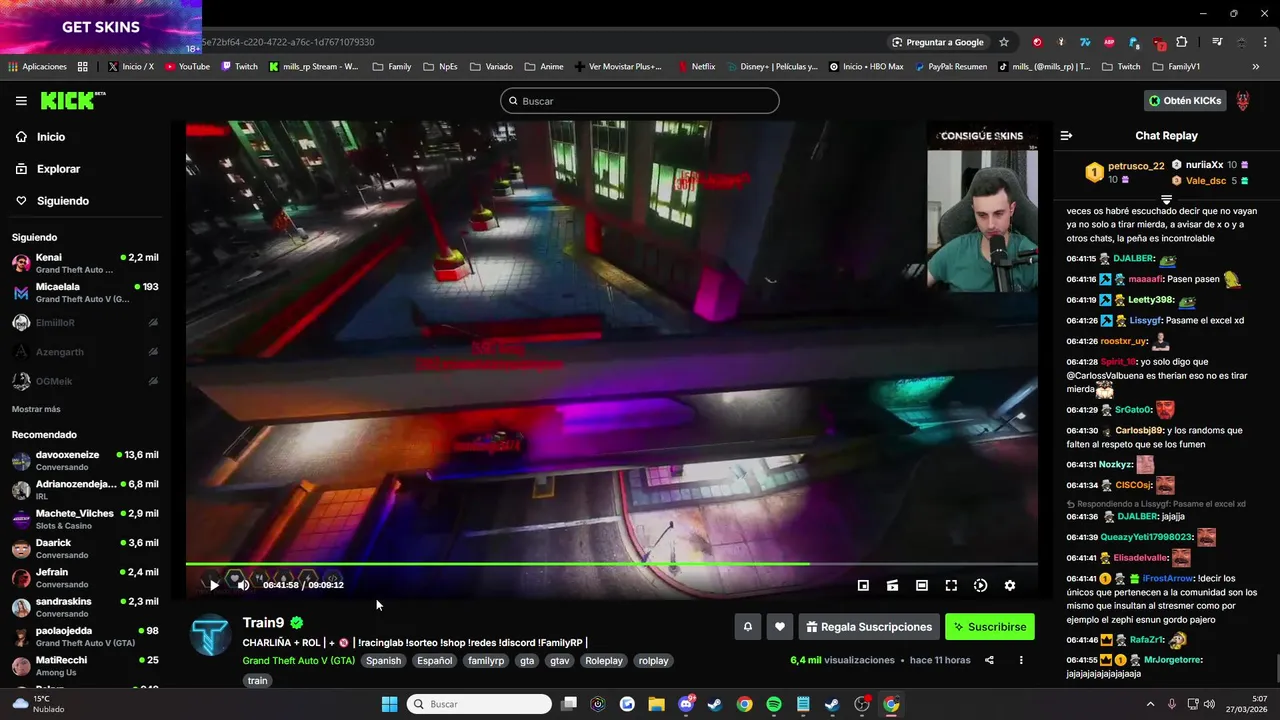Focus the Kick Buscar search field
The image size is (1280, 720).
640,101
